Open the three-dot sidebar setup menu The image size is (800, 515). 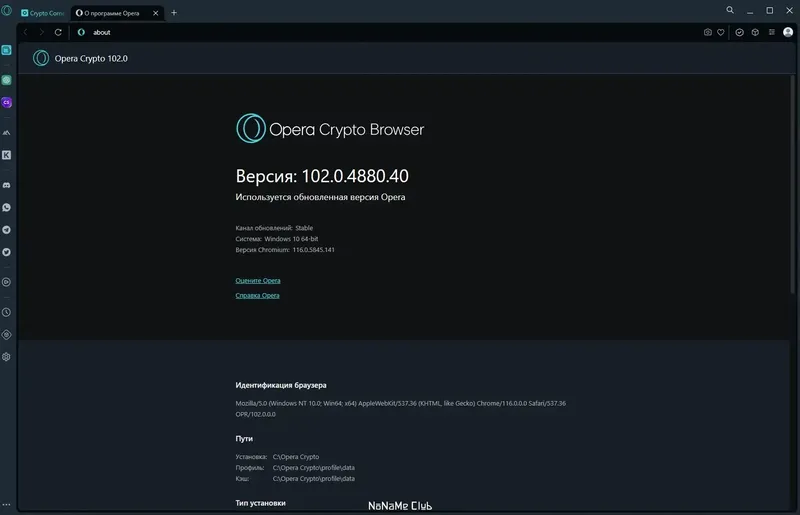7,504
